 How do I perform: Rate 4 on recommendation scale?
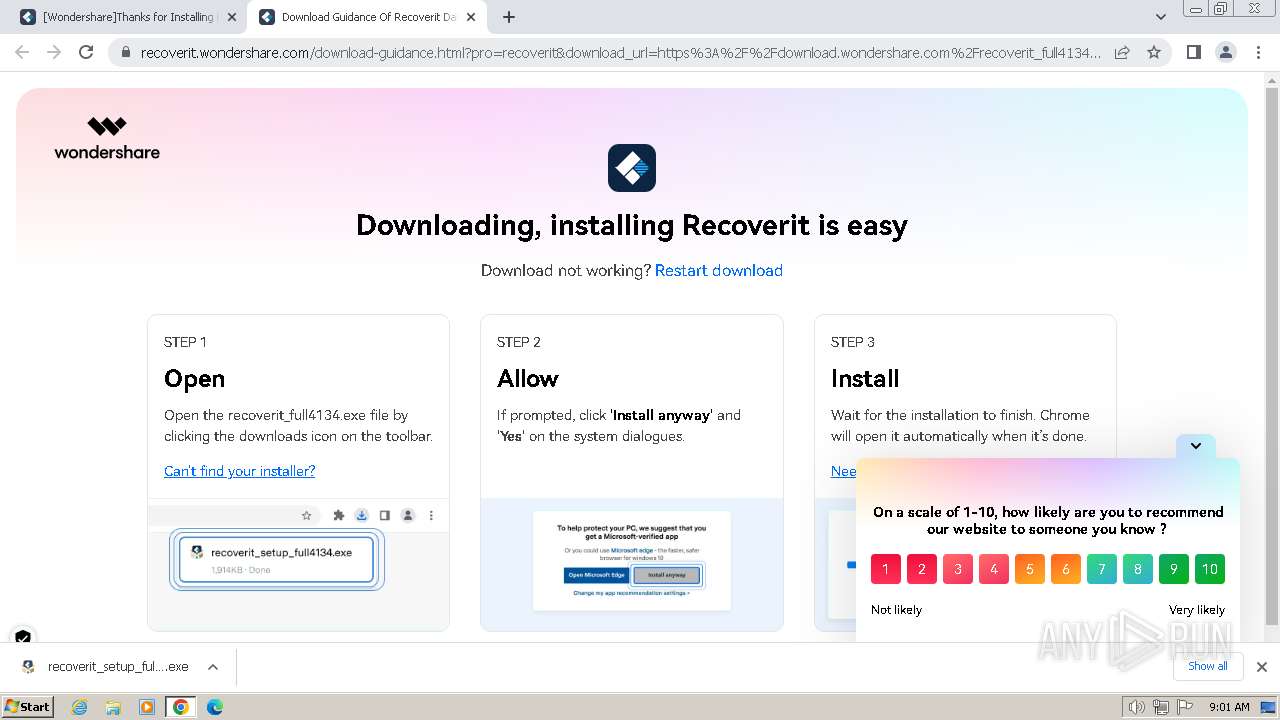click(x=994, y=569)
